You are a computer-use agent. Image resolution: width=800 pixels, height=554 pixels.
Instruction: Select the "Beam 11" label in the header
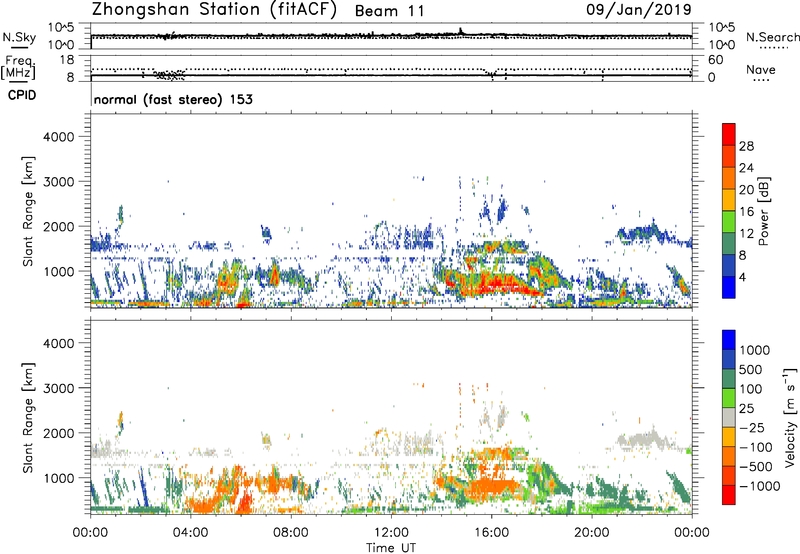click(389, 11)
